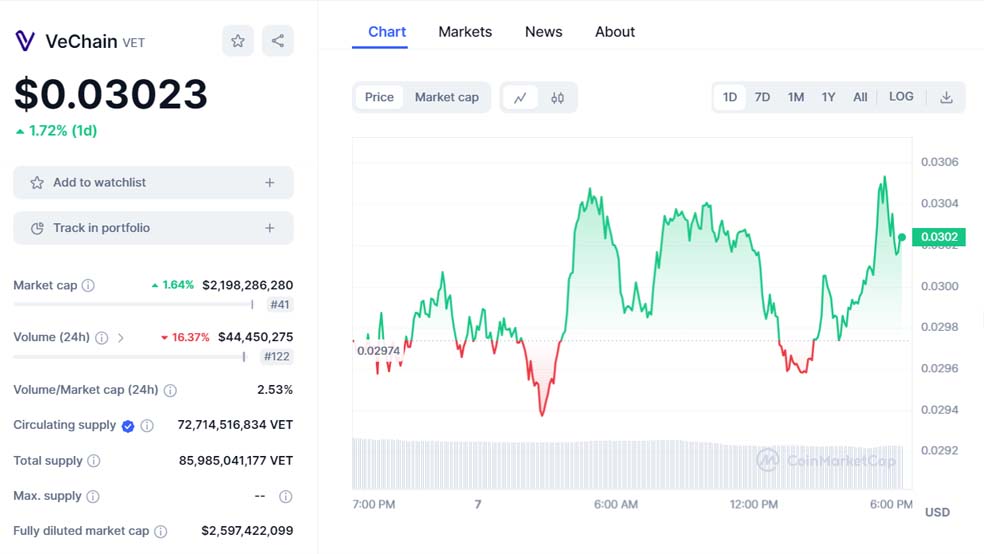Select the Market cap chart toggle
This screenshot has height=554, width=984.
click(446, 97)
